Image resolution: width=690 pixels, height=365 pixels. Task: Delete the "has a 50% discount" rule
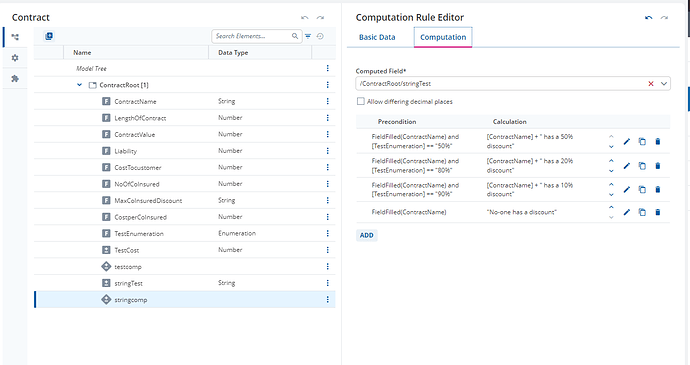pos(658,141)
